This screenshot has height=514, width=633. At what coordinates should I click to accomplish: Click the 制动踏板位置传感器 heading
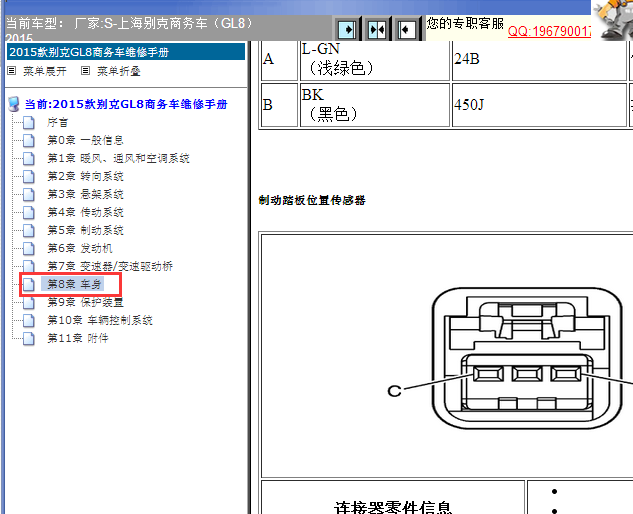click(312, 200)
